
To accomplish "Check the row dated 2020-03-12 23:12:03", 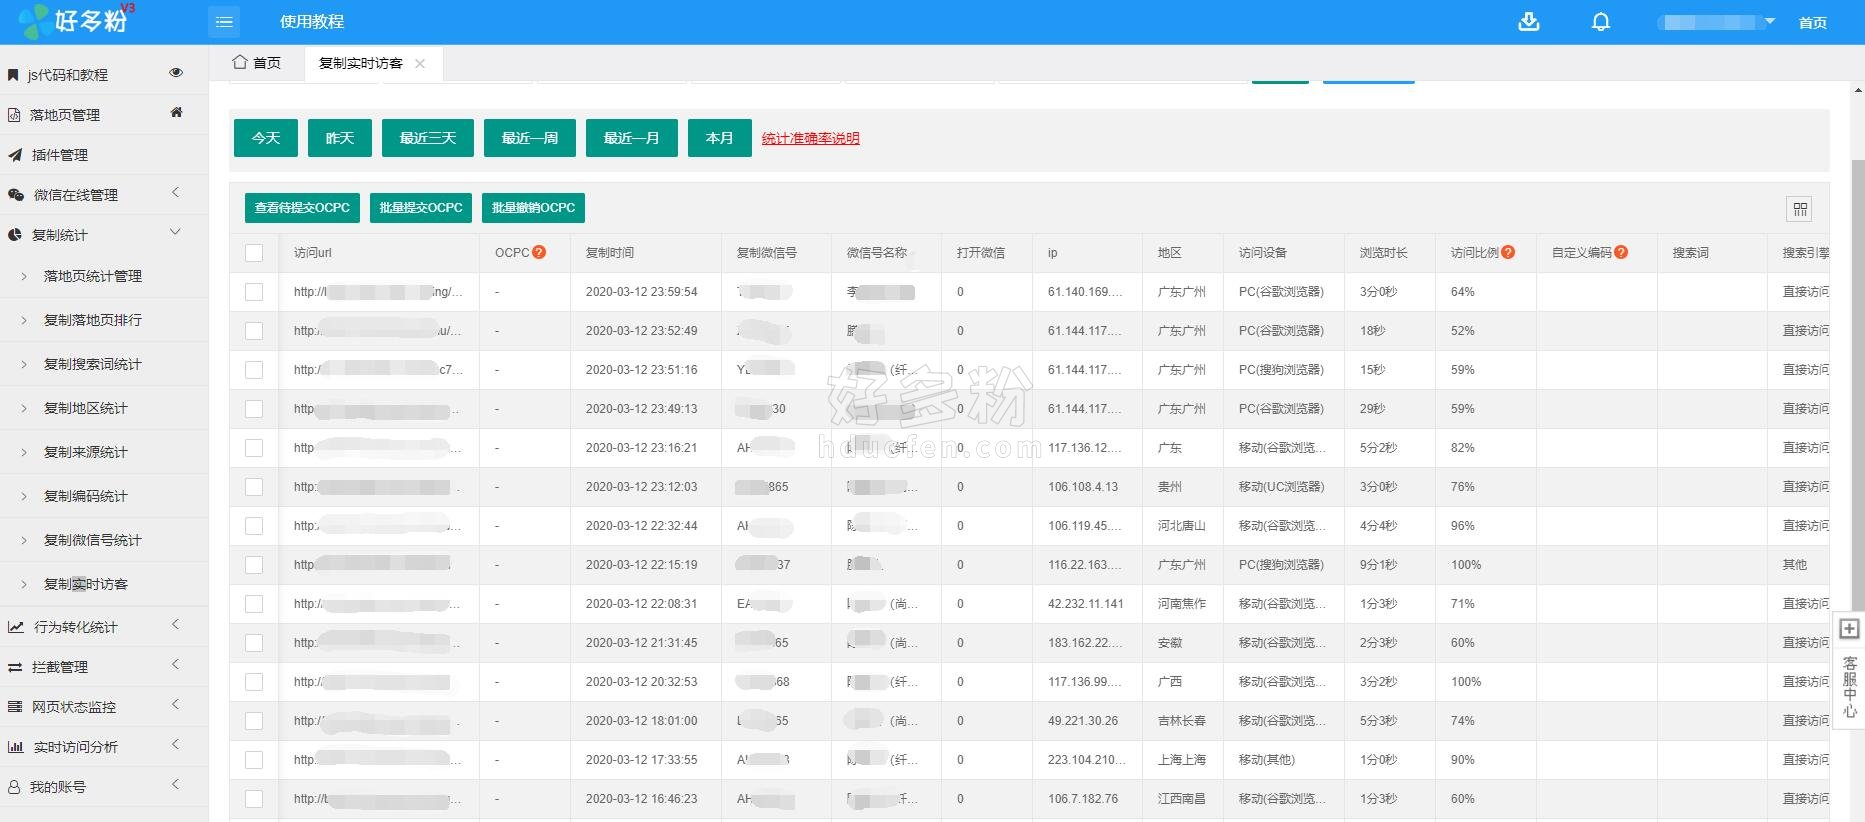I will pyautogui.click(x=254, y=487).
